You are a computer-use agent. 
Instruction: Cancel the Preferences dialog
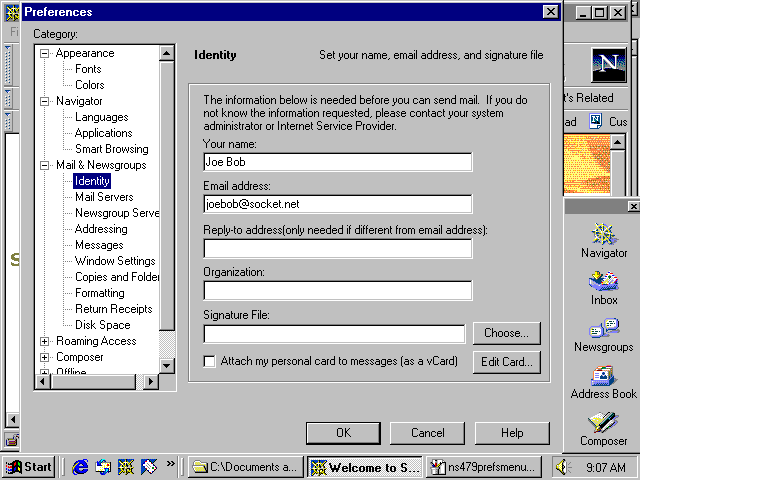427,433
